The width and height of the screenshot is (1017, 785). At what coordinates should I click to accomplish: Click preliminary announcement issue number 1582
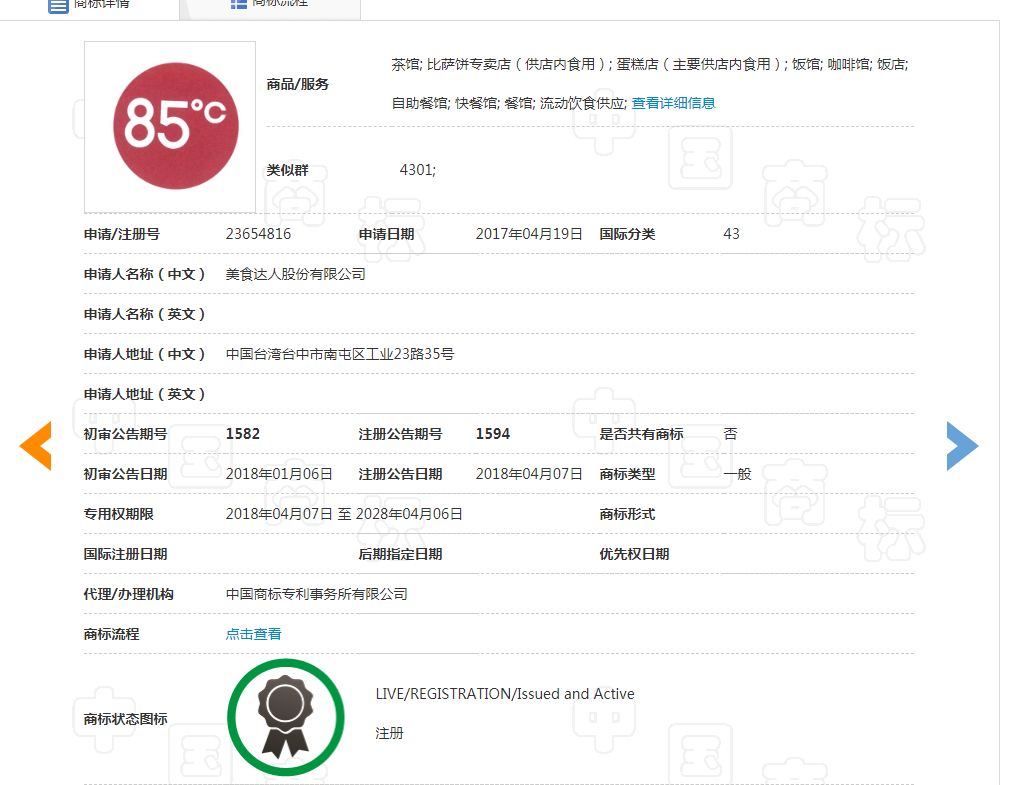click(x=243, y=434)
